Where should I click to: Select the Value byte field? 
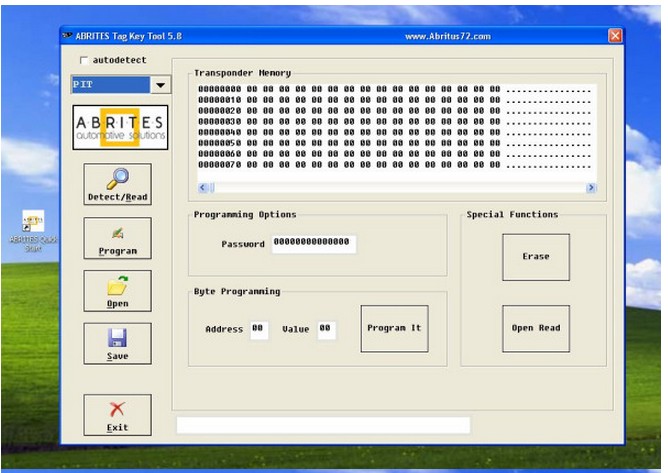click(x=326, y=329)
